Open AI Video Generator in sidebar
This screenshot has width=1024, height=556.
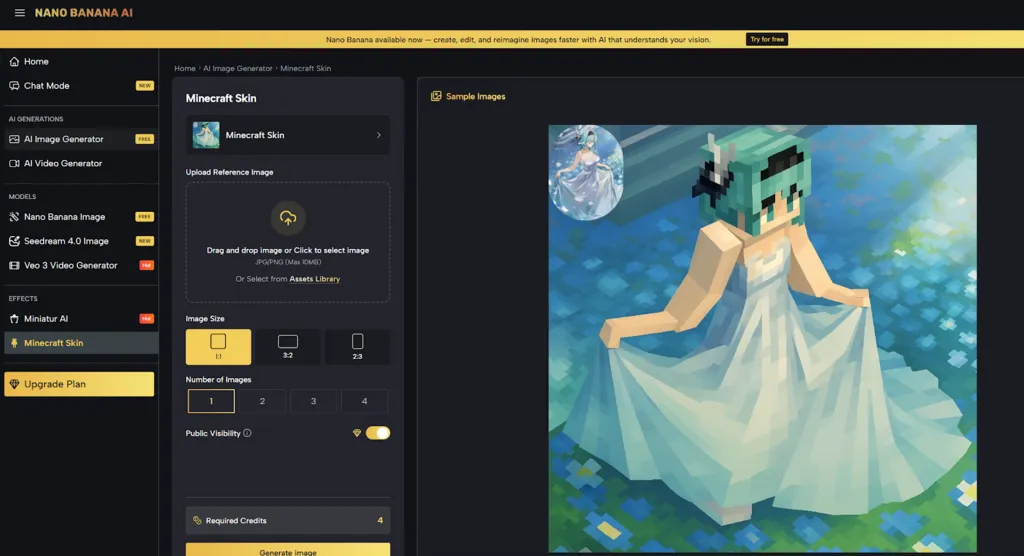[x=80, y=163]
